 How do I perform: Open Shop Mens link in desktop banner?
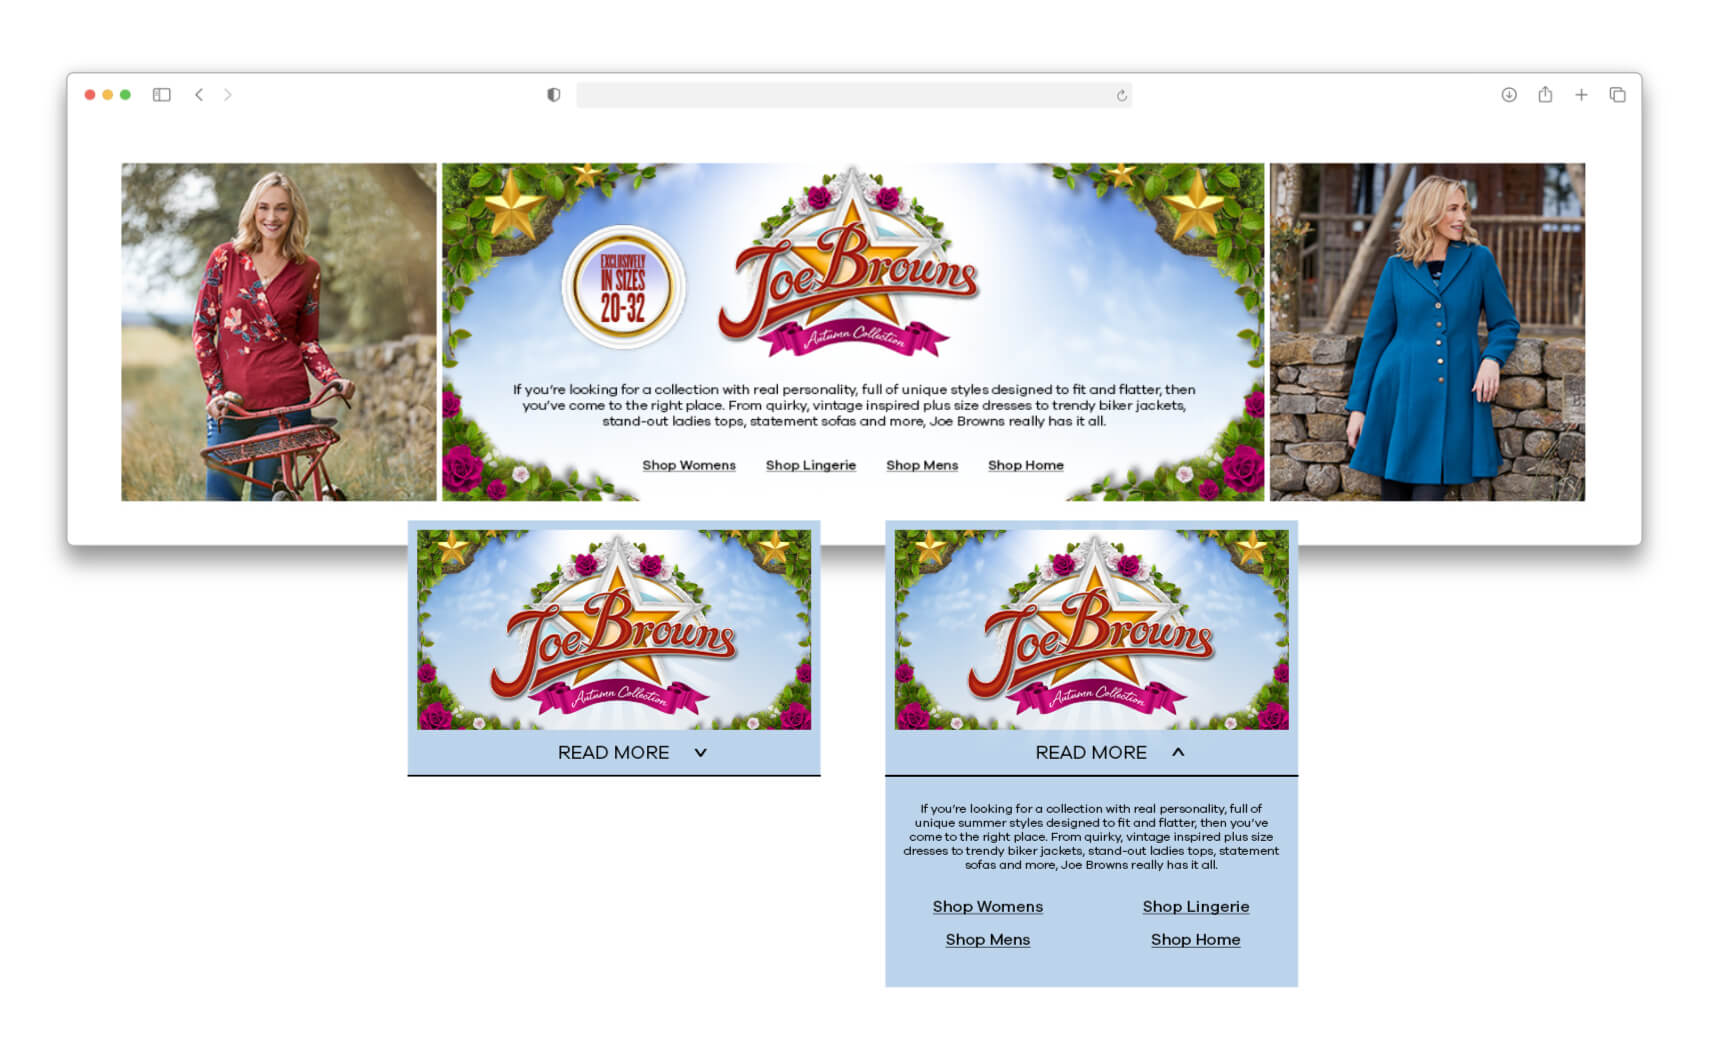[x=921, y=465]
